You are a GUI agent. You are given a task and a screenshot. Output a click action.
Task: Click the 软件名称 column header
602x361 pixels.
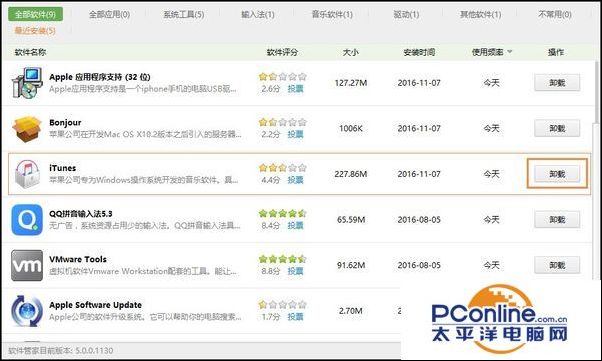coord(30,52)
